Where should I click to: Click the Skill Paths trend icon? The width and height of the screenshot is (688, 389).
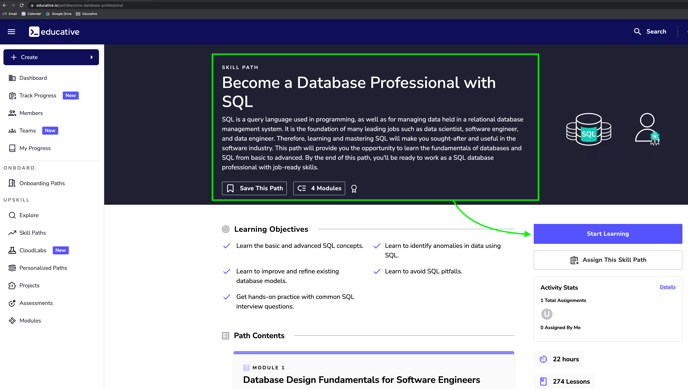coord(12,233)
